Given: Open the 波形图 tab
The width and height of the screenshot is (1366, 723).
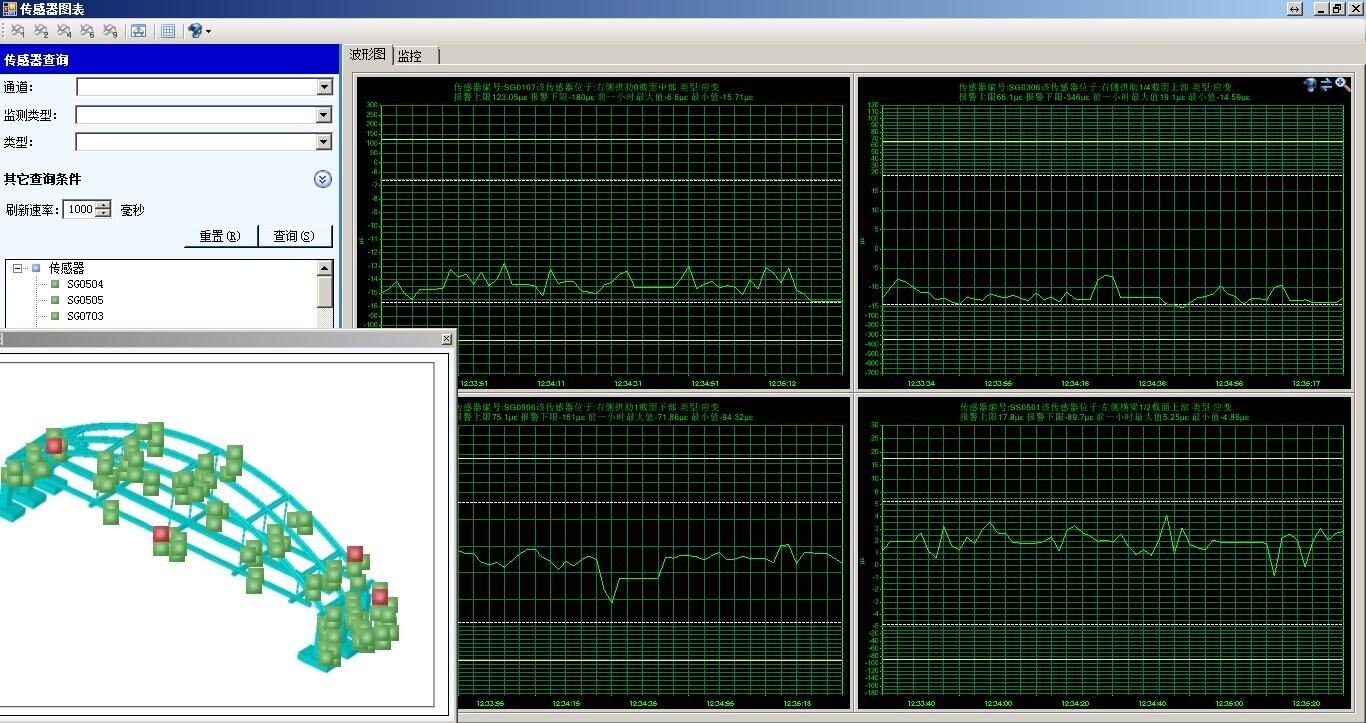Looking at the screenshot, I should pos(367,55).
